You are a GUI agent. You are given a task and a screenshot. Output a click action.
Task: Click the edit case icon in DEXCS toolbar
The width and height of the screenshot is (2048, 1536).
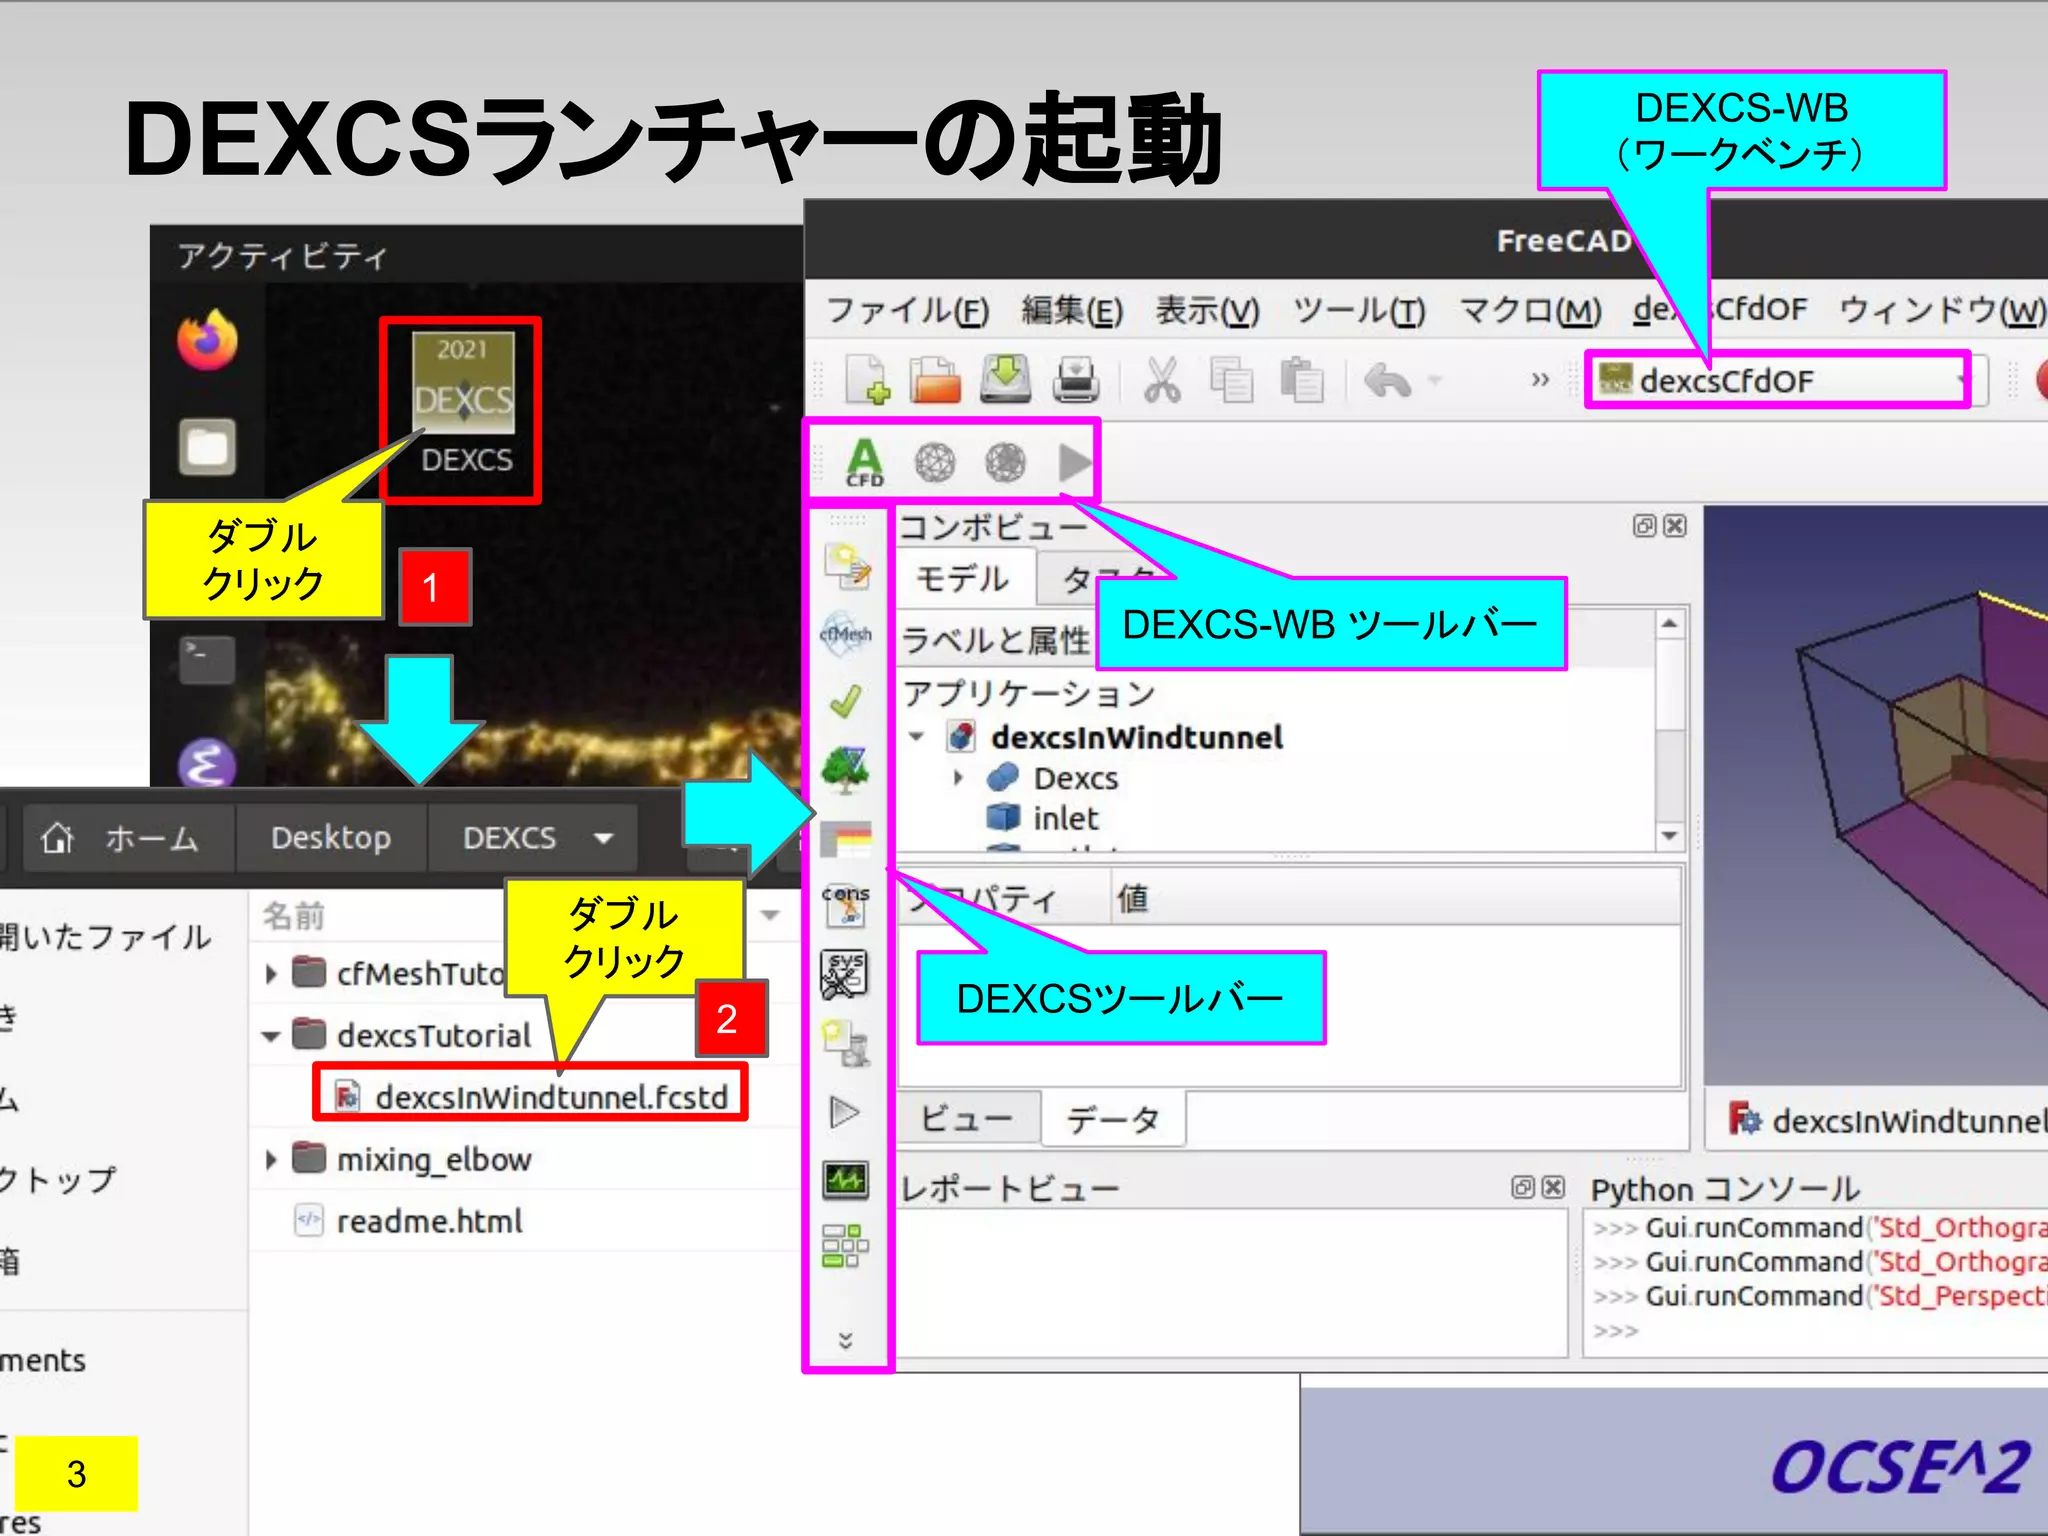pos(847,567)
